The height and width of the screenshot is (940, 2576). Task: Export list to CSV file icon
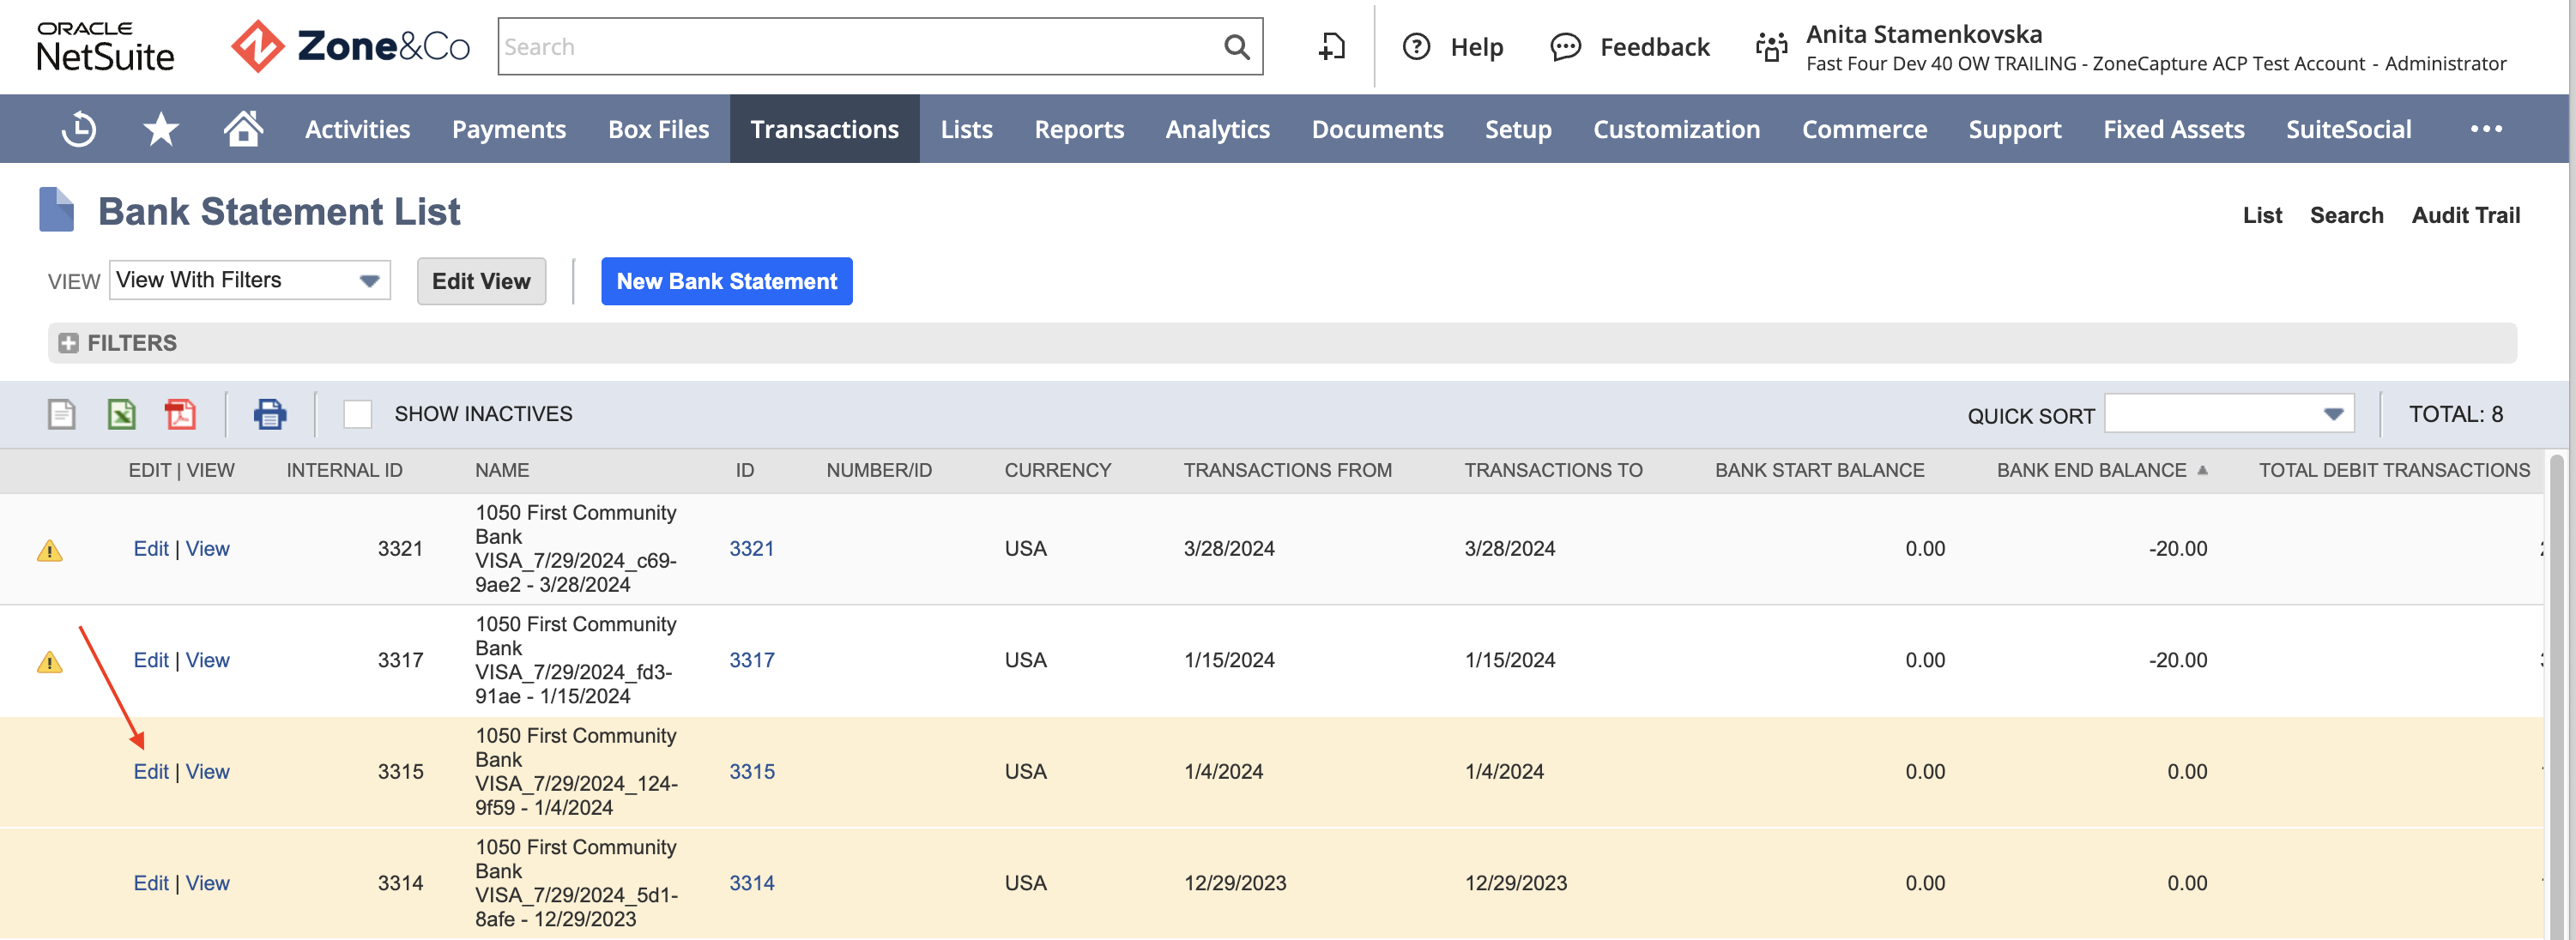[62, 414]
